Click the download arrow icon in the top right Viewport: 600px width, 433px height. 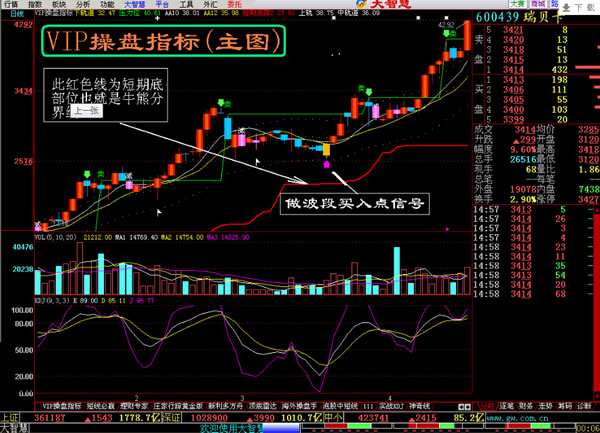[567, 7]
